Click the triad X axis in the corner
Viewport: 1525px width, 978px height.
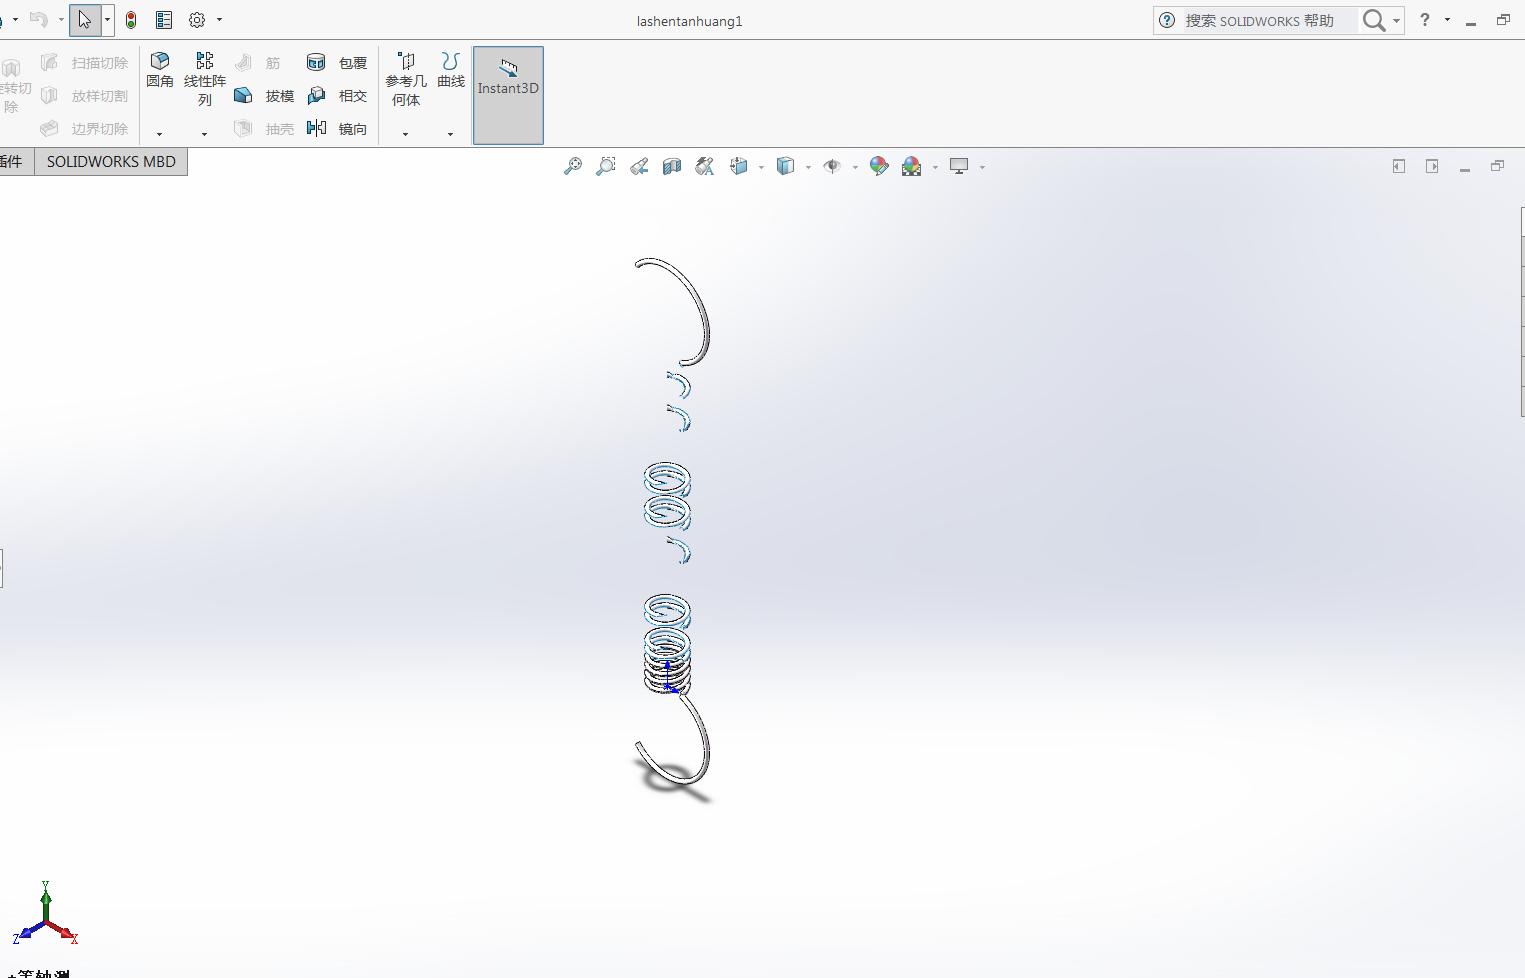point(72,938)
